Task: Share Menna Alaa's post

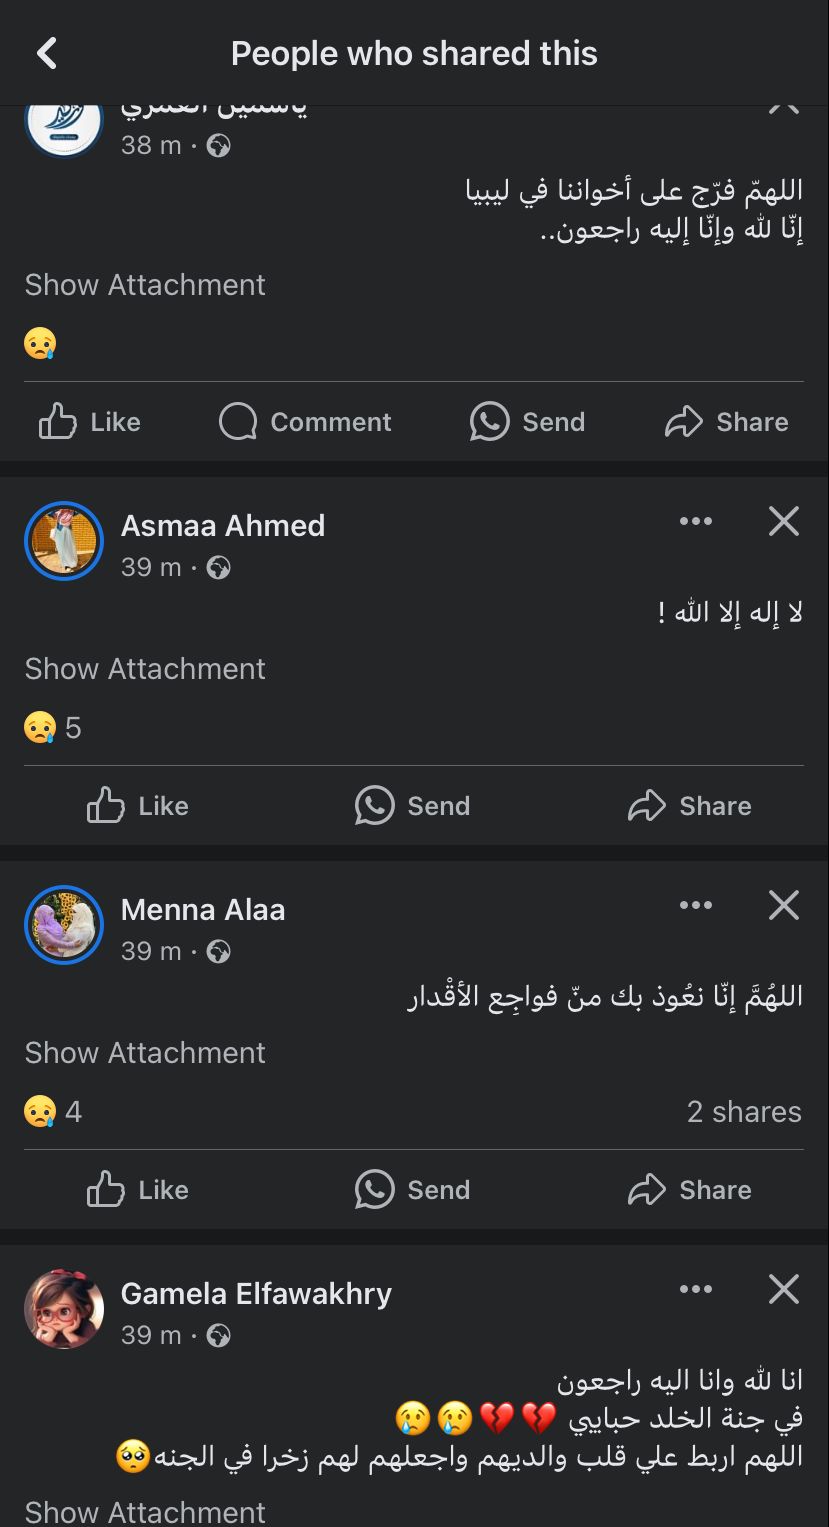Action: (x=689, y=1190)
